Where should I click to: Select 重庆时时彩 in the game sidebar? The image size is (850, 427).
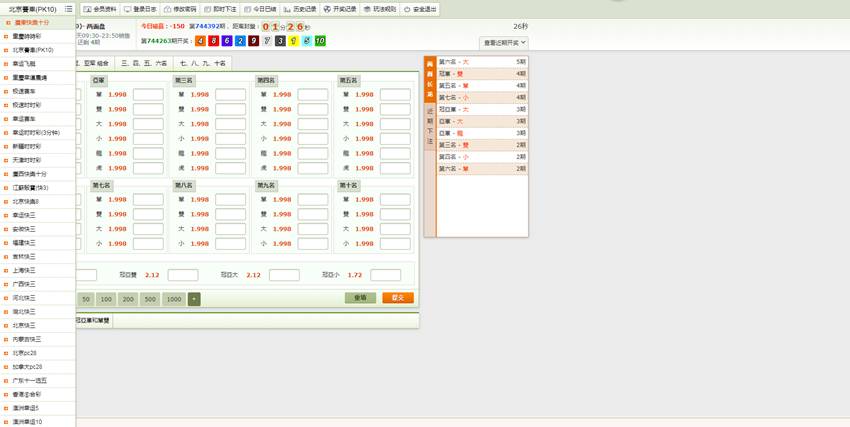[x=38, y=36]
